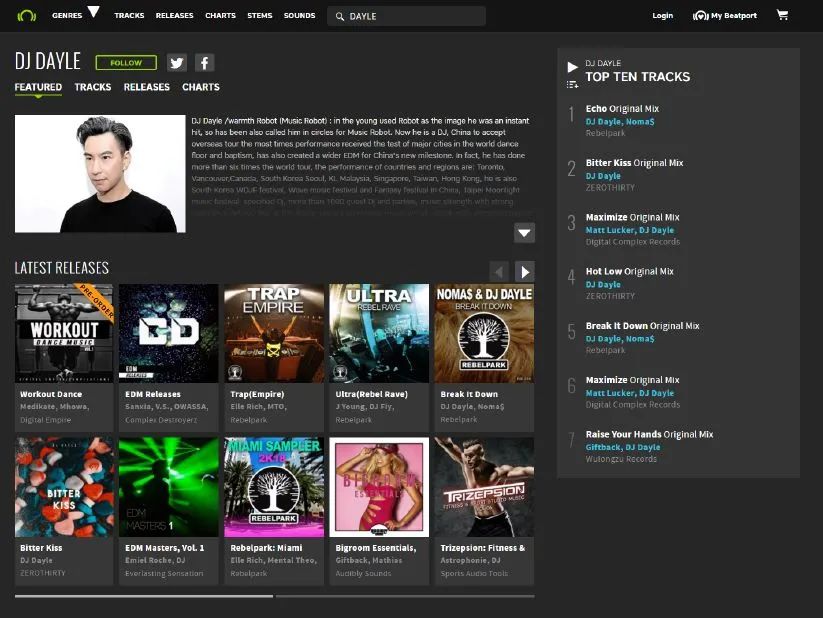Open the Releases menu in navbar

point(174,16)
